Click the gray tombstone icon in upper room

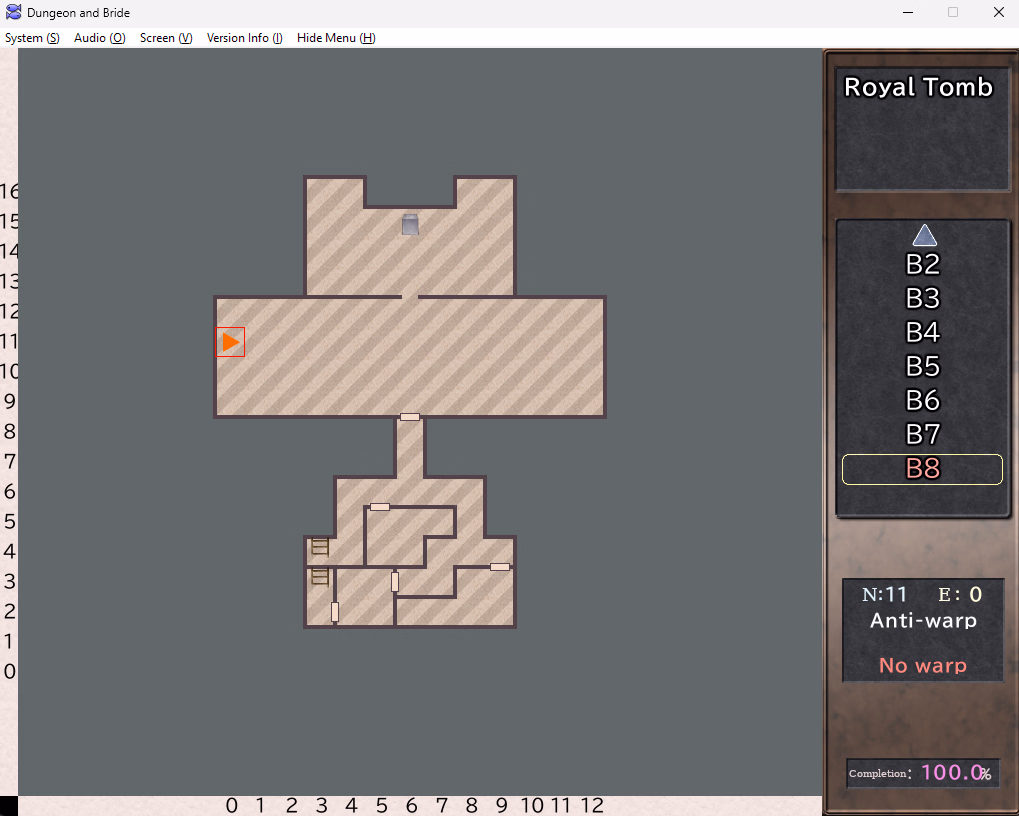coord(410,225)
